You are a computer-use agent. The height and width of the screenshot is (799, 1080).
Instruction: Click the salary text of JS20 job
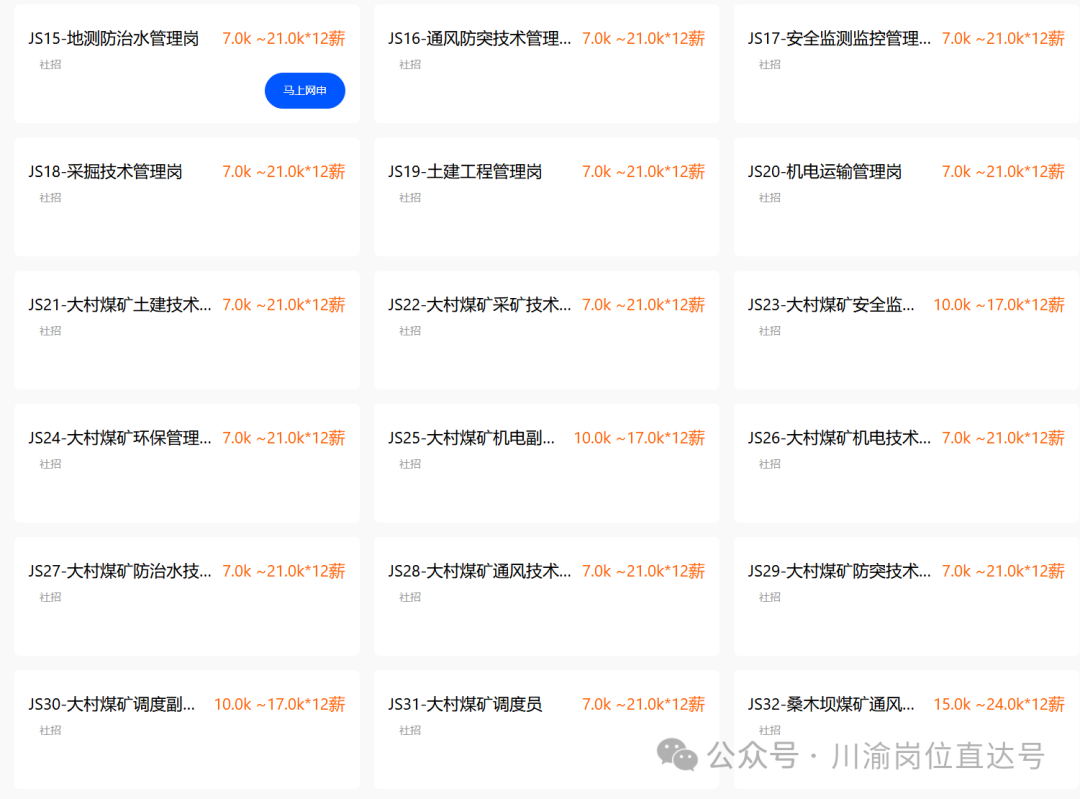tap(1003, 172)
